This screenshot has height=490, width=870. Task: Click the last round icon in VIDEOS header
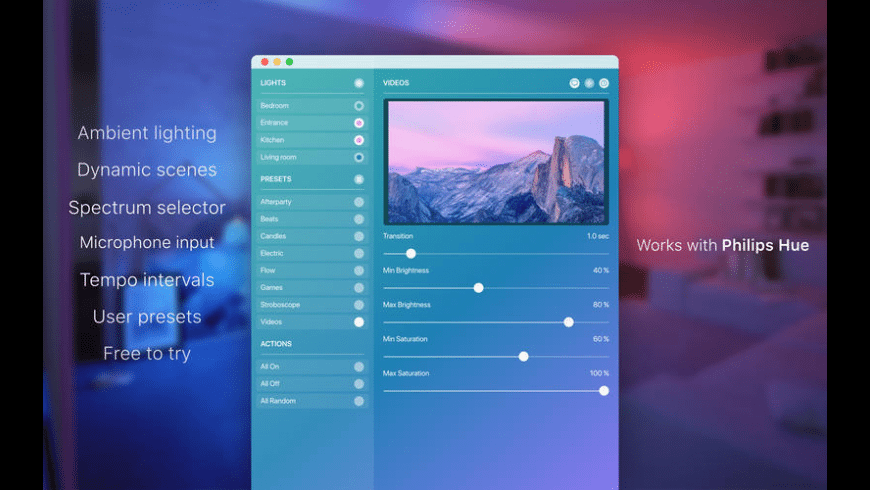pos(604,83)
